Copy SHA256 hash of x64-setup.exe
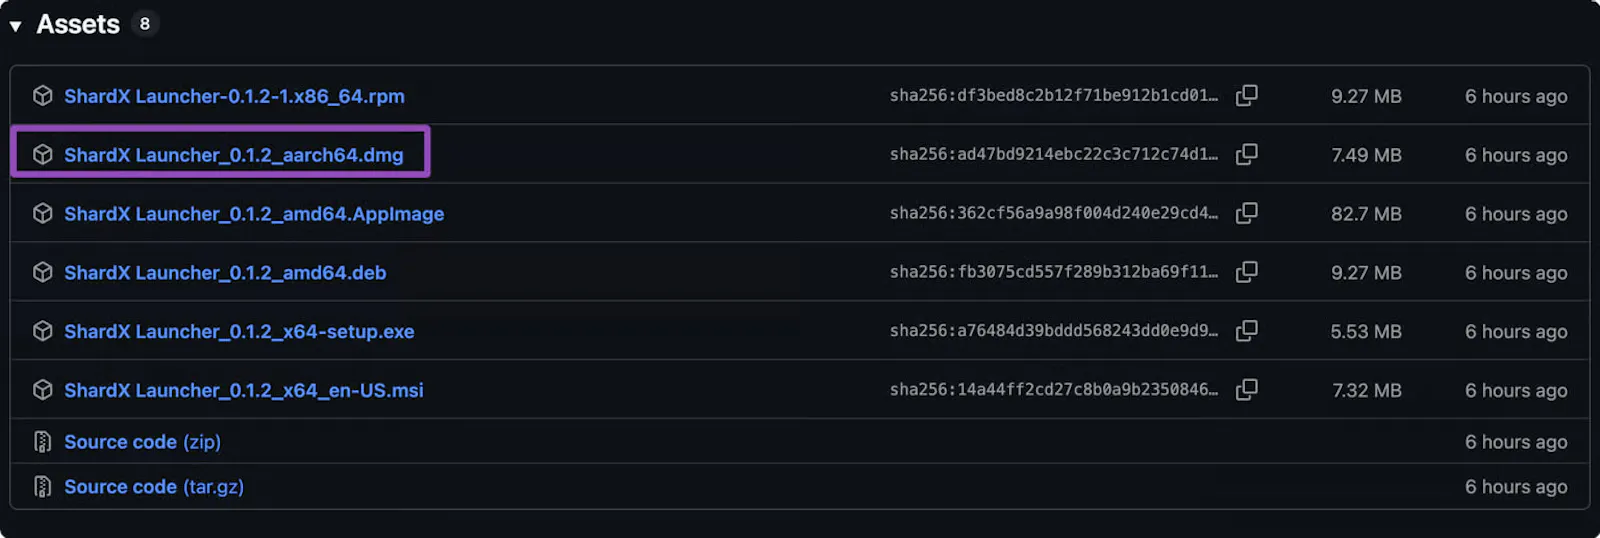This screenshot has height=538, width=1600. 1246,331
